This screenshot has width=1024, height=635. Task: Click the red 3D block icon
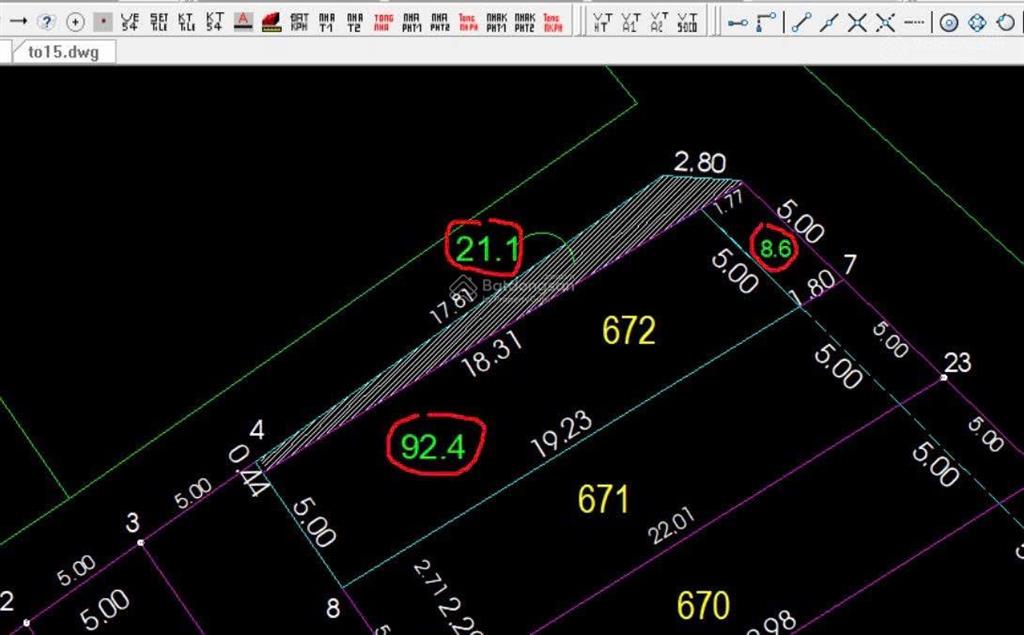point(271,22)
